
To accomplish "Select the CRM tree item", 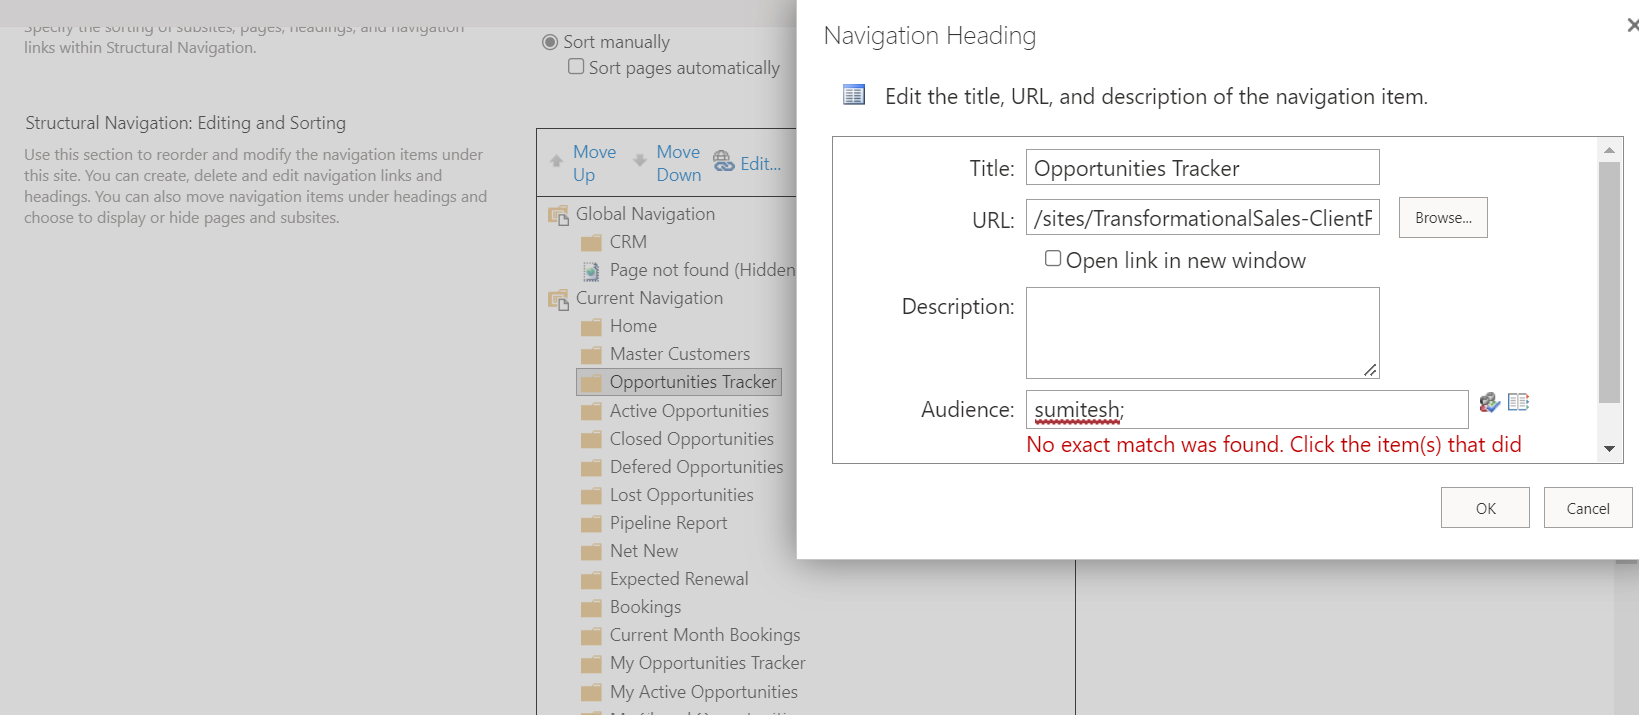I will (628, 242).
